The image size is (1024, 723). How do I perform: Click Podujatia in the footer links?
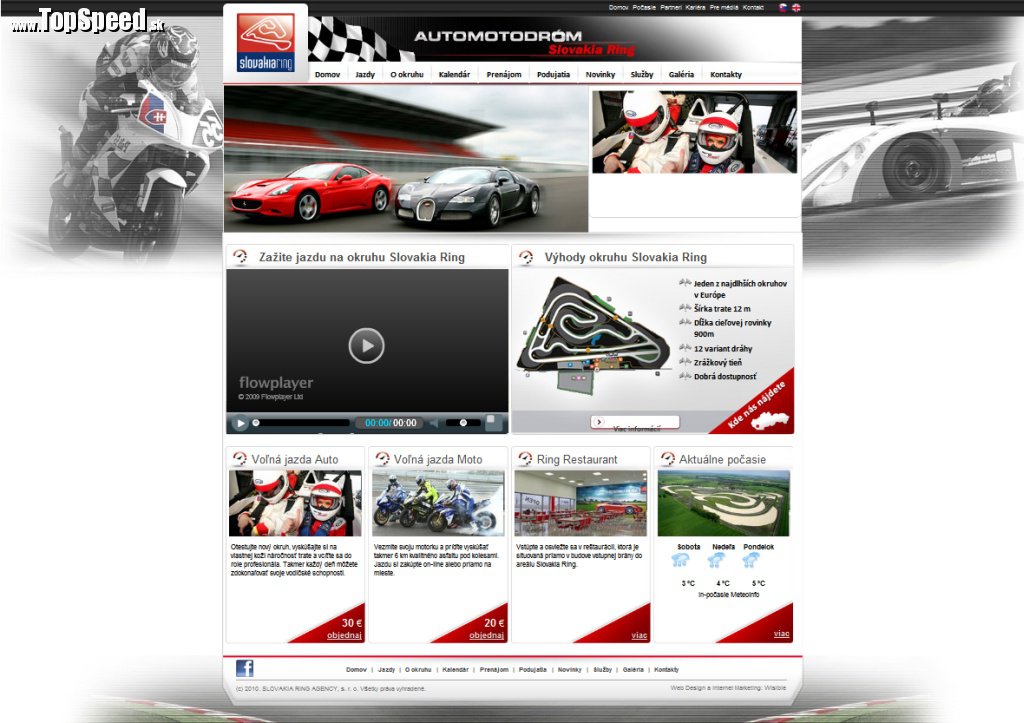[x=533, y=669]
